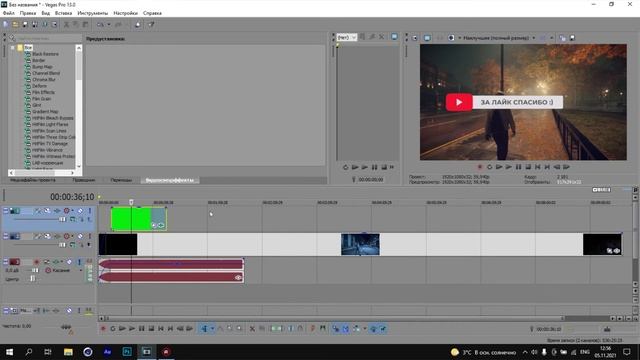
Task: Open the Undo history dropdown arrow
Action: click(109, 24)
